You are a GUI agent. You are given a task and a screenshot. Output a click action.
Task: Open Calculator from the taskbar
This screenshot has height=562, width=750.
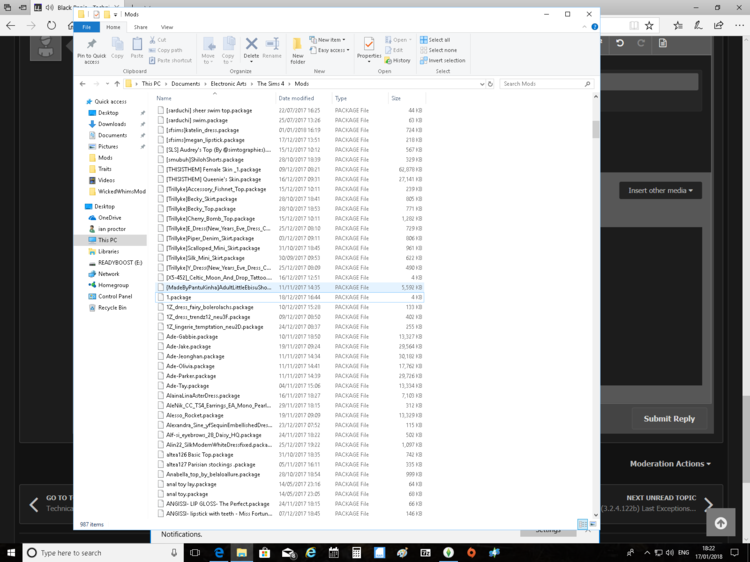(x=356, y=552)
